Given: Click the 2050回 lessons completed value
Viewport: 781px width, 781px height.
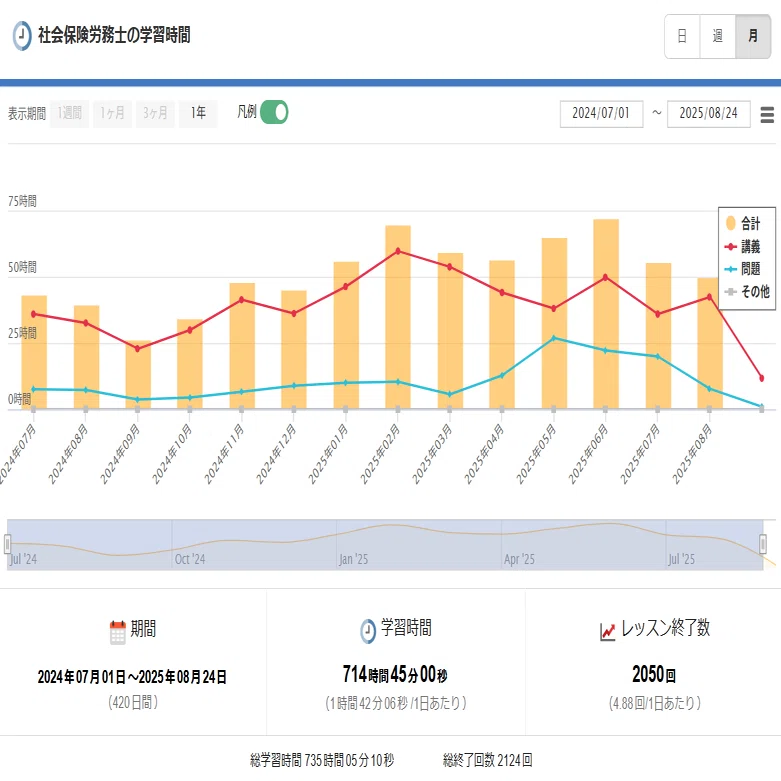Looking at the screenshot, I should click(654, 674).
